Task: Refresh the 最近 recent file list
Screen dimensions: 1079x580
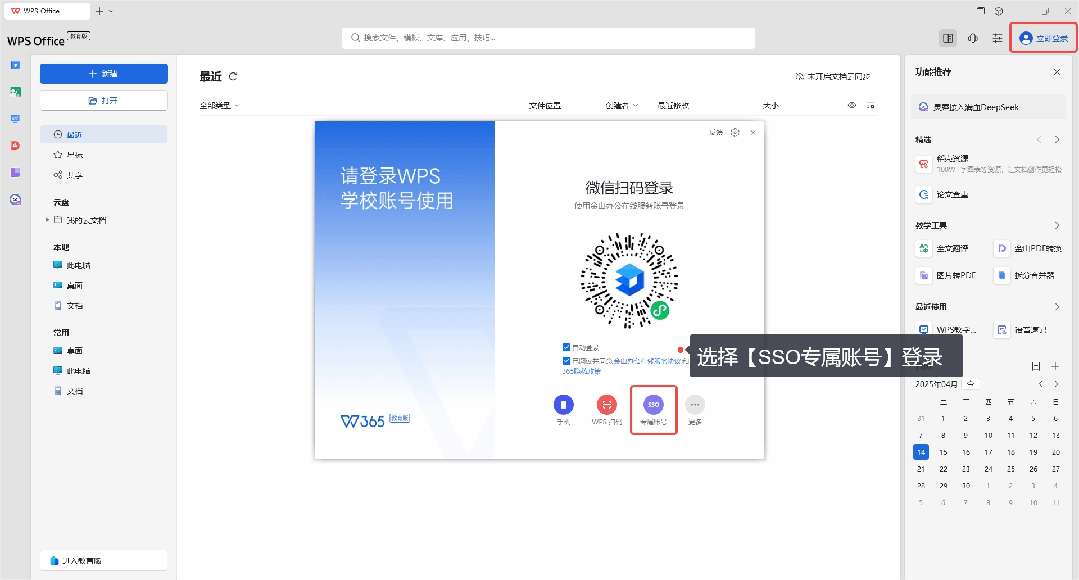Action: tap(233, 76)
